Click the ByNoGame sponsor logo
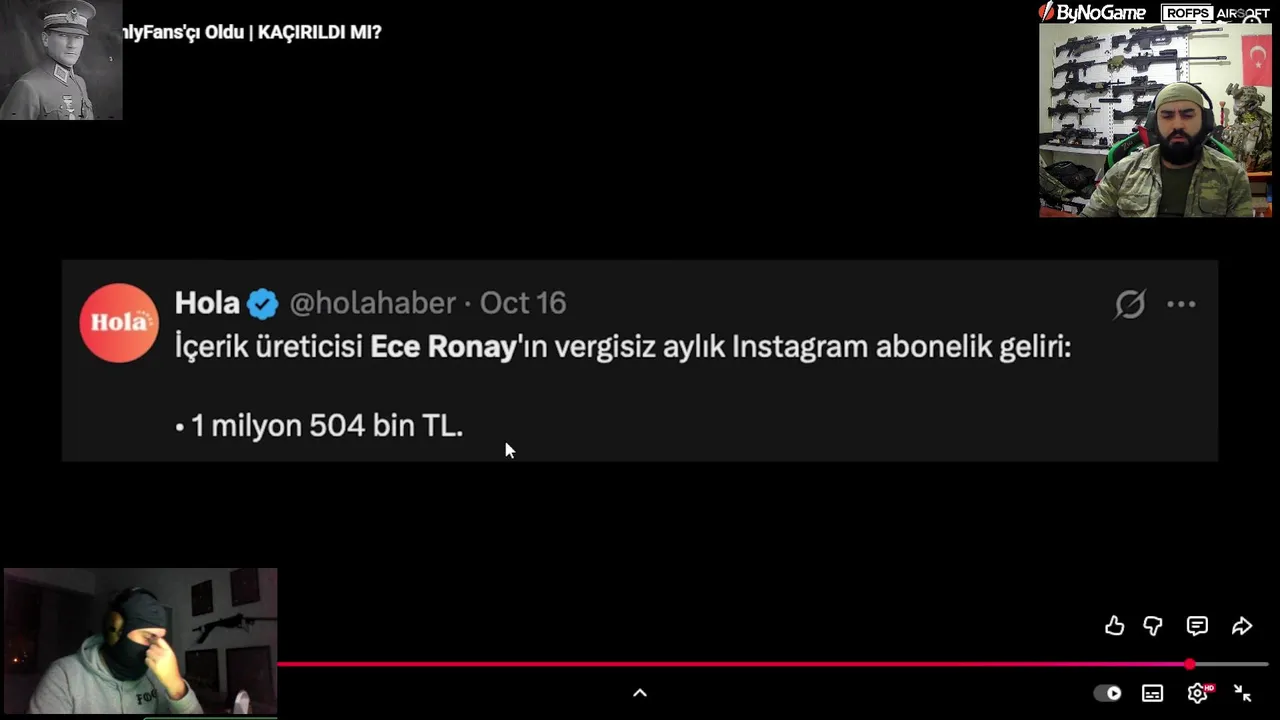 pos(1092,12)
